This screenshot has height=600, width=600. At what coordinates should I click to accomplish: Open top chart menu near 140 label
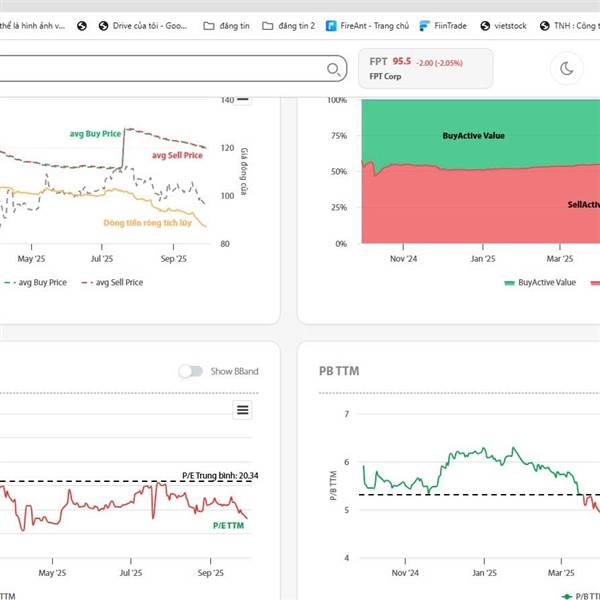click(243, 99)
